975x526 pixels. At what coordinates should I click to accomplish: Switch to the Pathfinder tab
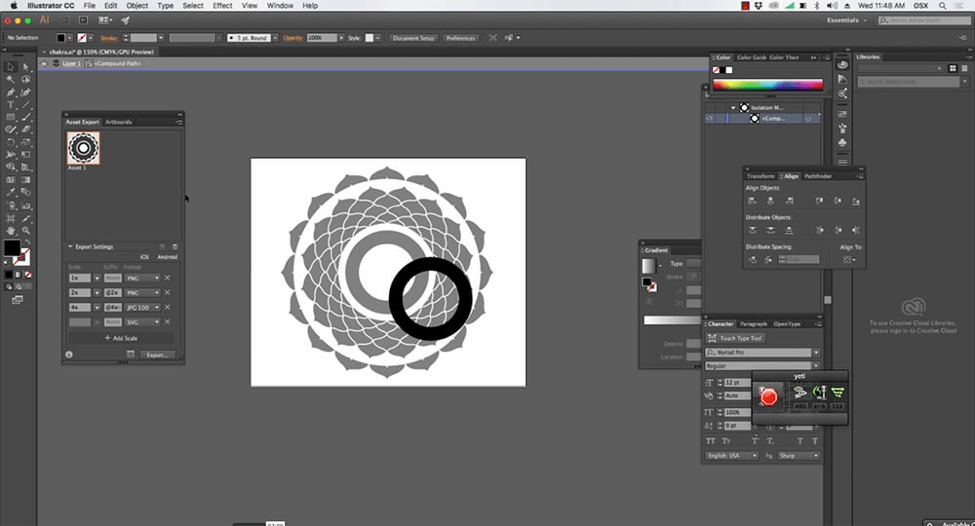pos(818,176)
